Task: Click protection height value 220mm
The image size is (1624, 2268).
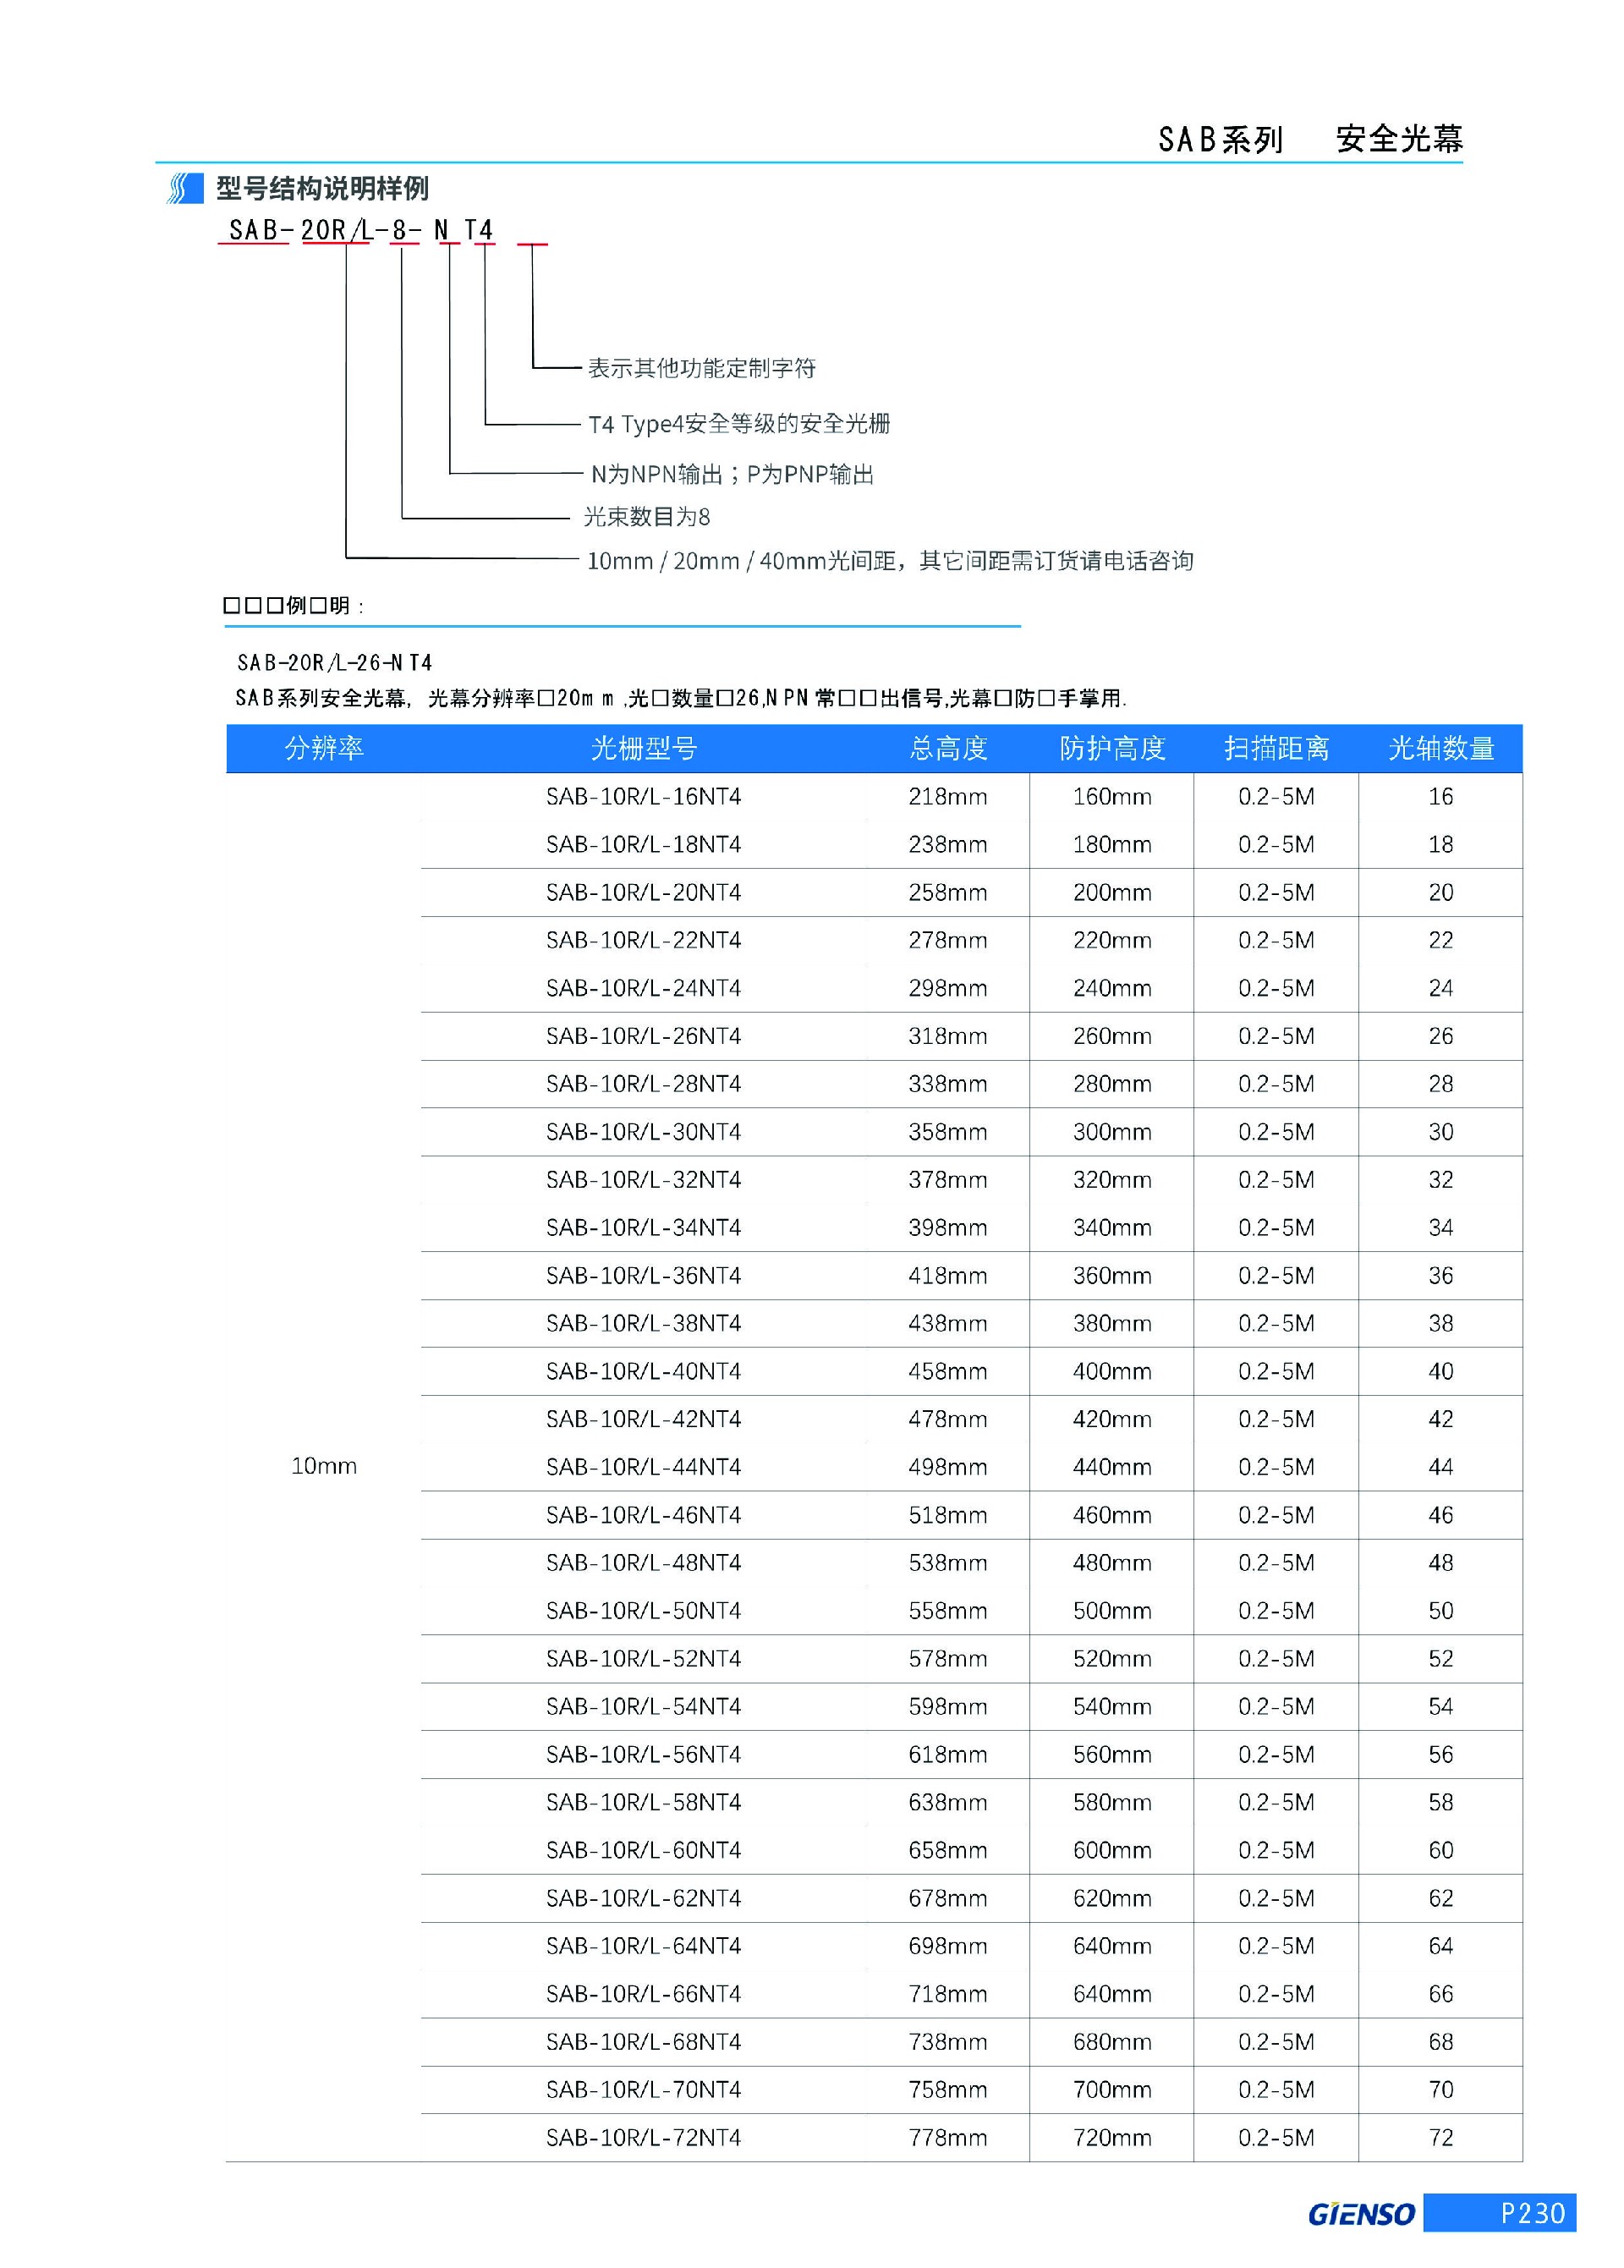Action: click(1112, 940)
